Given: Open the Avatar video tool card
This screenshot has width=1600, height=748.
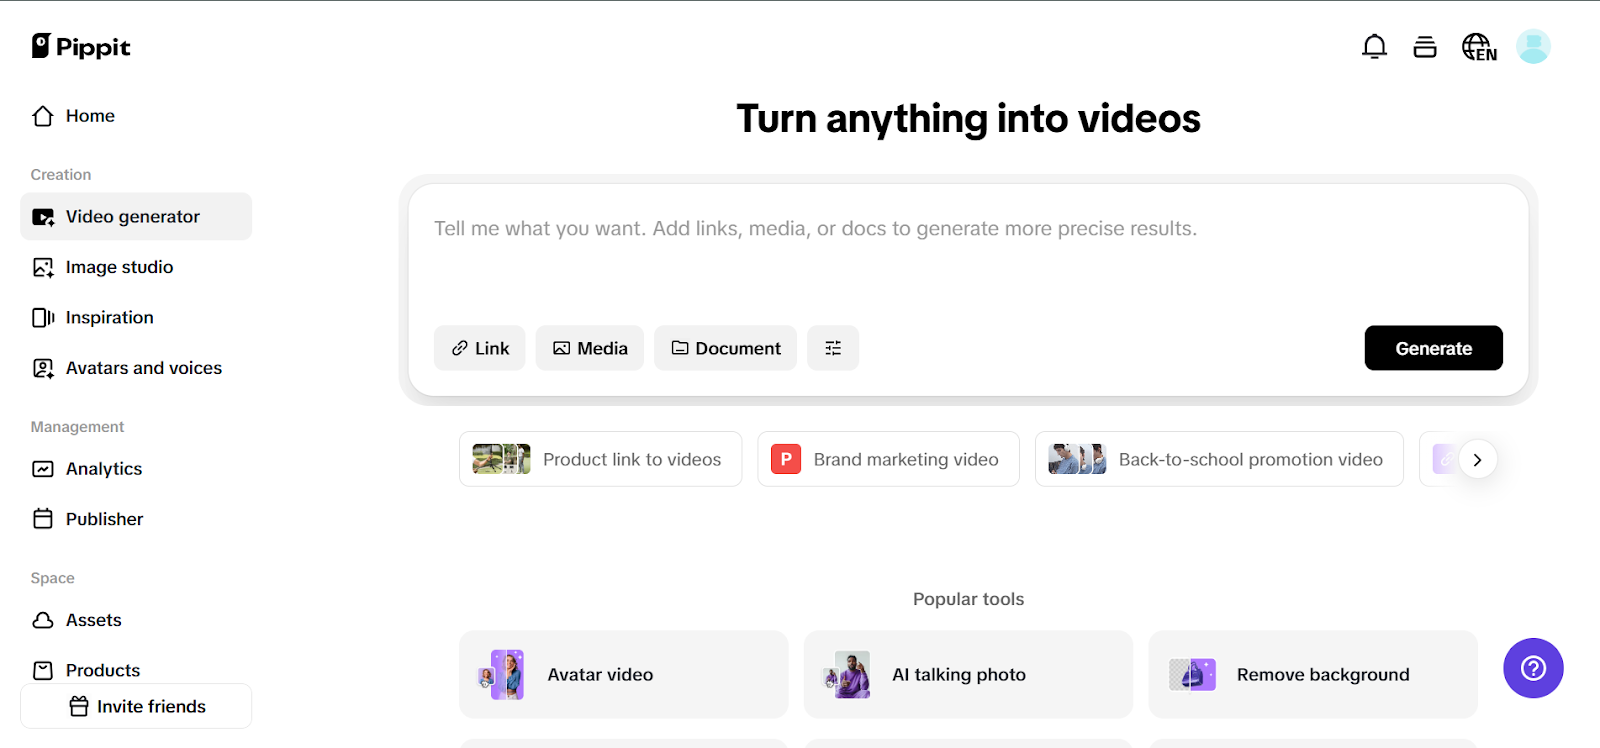Looking at the screenshot, I should 623,674.
